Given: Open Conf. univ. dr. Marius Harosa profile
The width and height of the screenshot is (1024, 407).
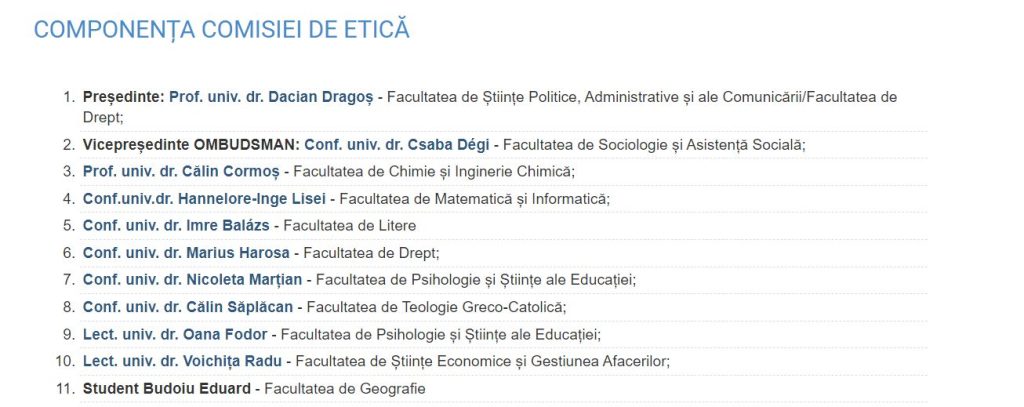Looking at the screenshot, I should point(186,253).
